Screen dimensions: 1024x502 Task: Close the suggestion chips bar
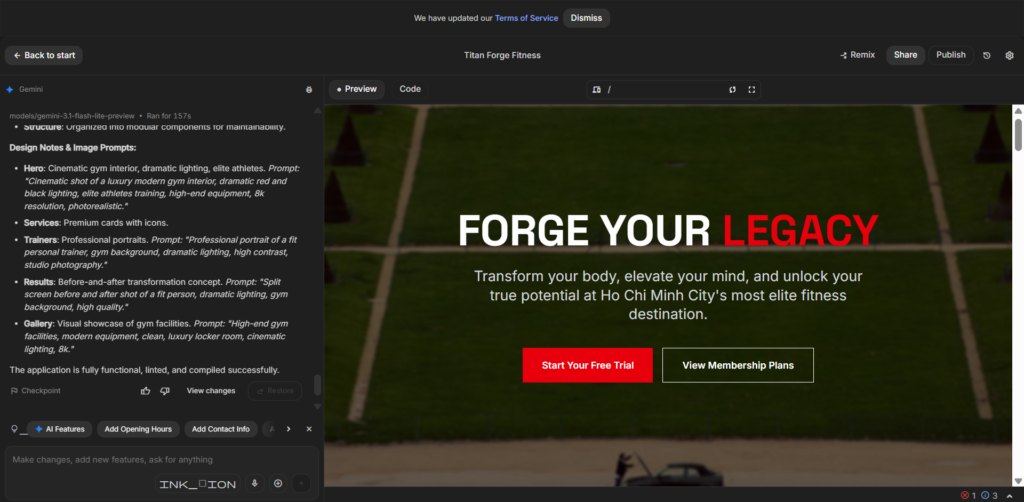(309, 429)
